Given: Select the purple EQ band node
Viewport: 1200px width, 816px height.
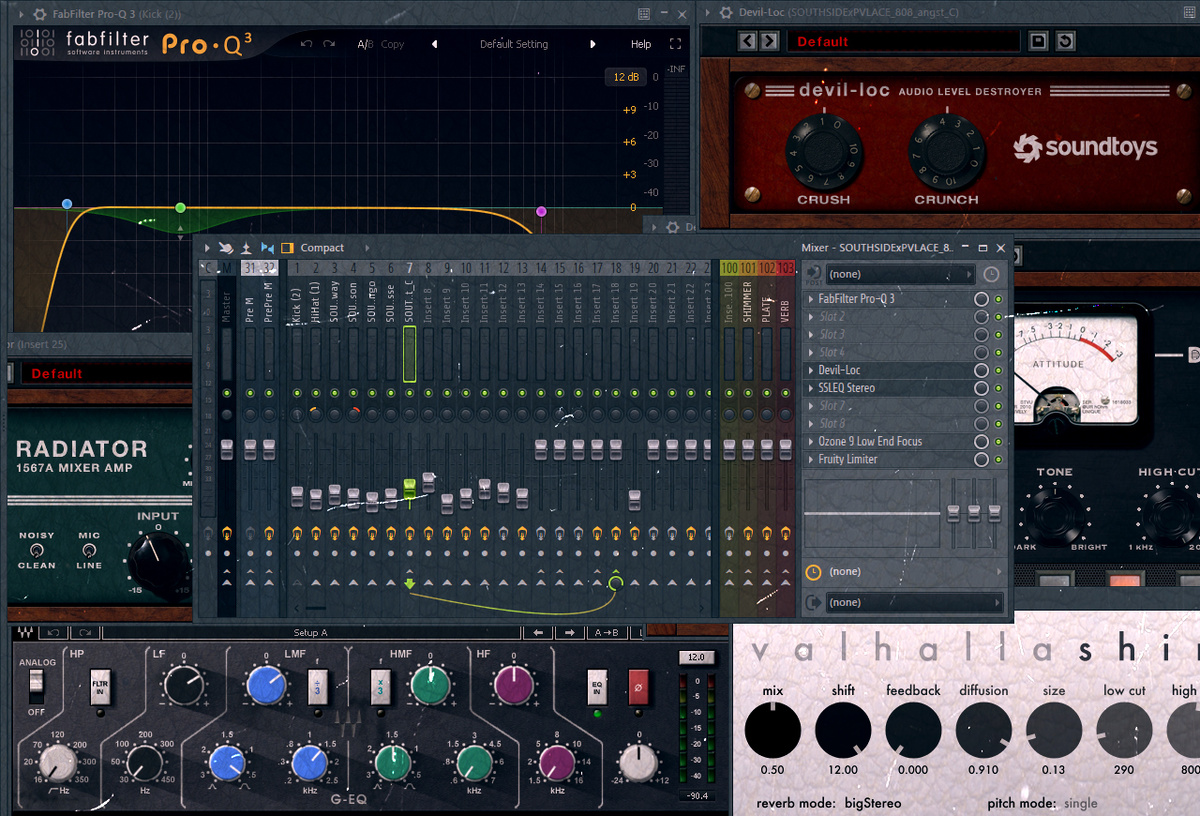Looking at the screenshot, I should click(x=541, y=211).
